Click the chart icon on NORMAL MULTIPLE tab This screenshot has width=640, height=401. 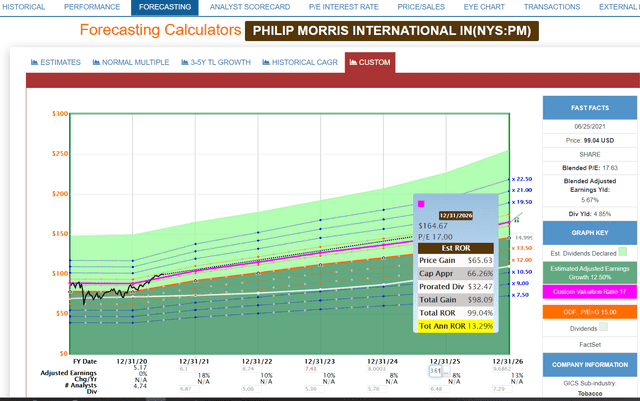click(x=96, y=62)
